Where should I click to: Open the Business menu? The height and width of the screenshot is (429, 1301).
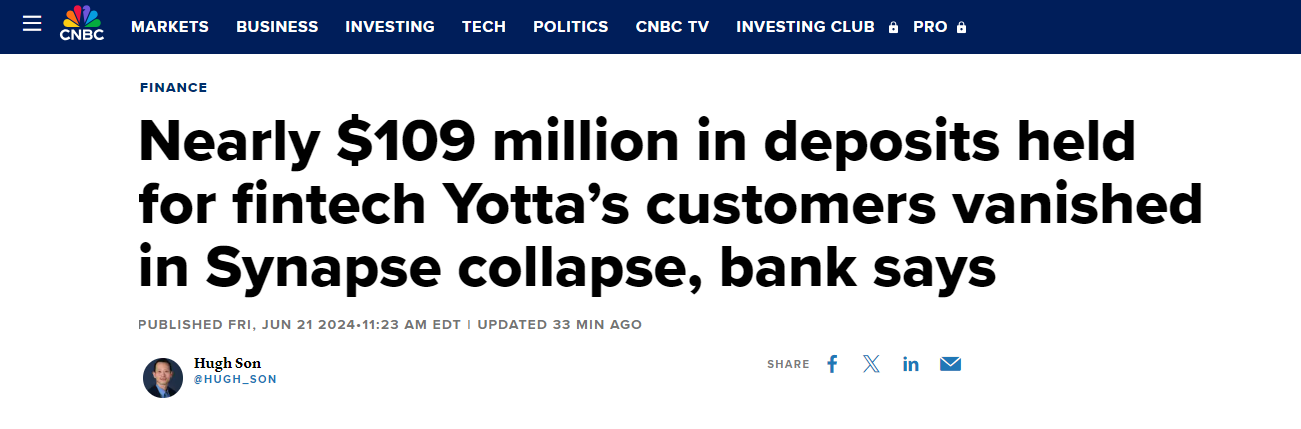coord(277,27)
